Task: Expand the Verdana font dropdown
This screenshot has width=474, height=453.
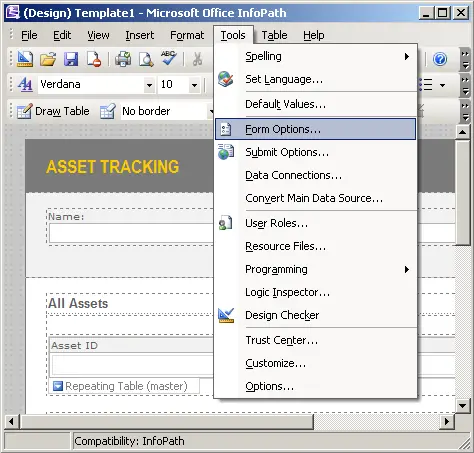Action: (149, 85)
